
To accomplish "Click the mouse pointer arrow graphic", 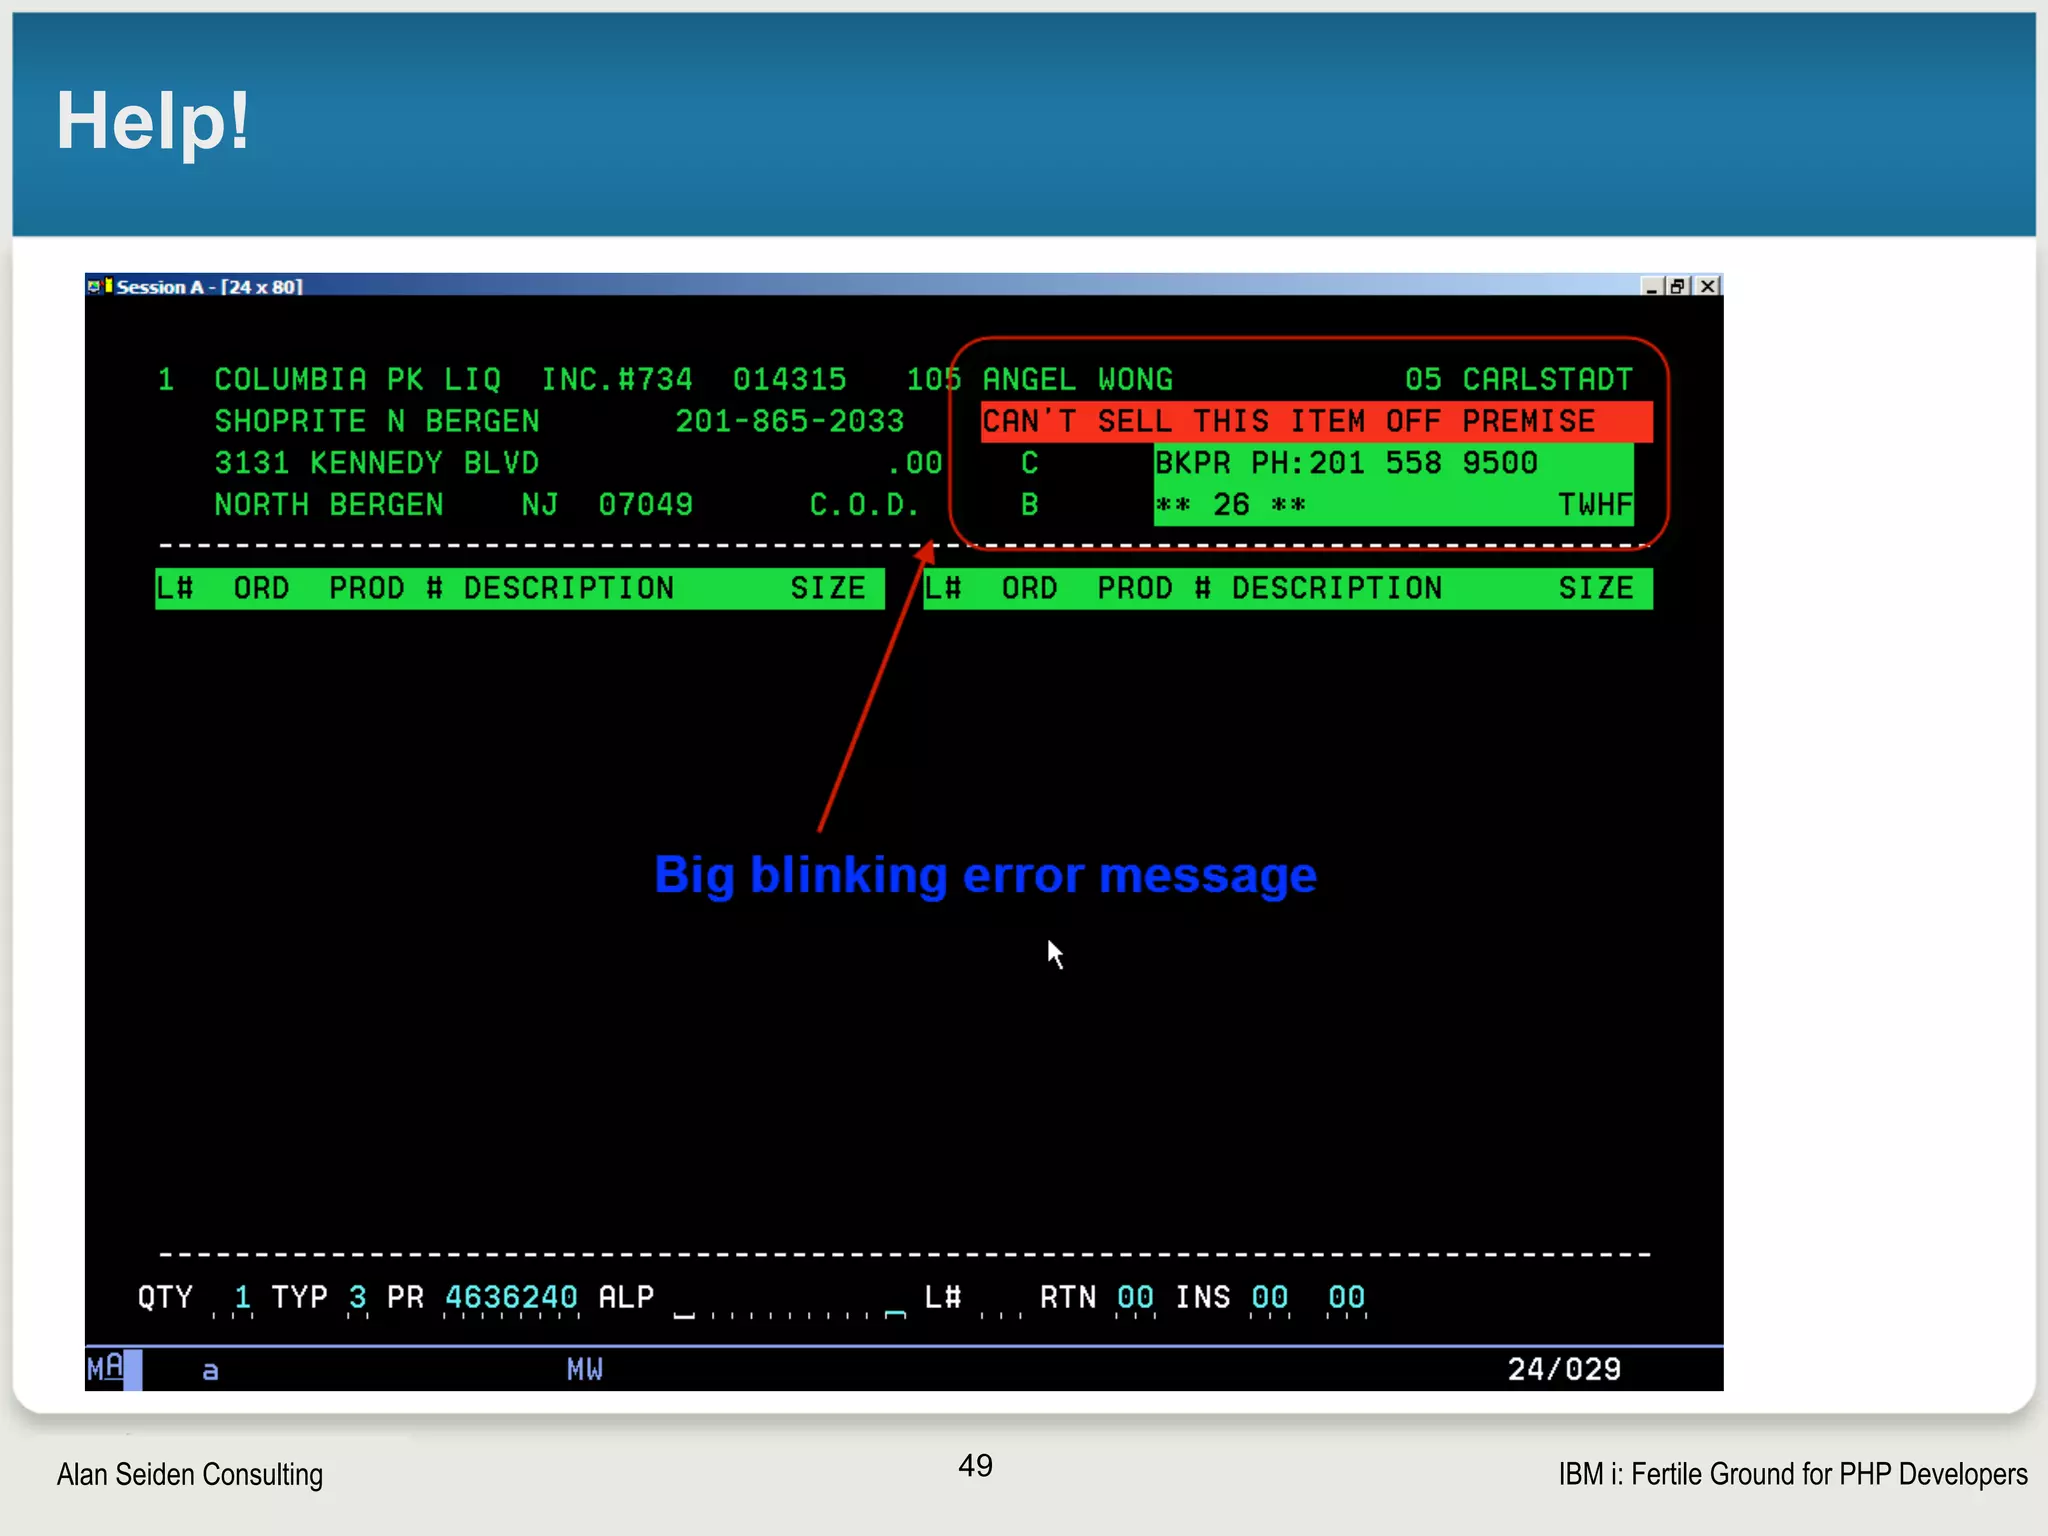I will pyautogui.click(x=1054, y=953).
